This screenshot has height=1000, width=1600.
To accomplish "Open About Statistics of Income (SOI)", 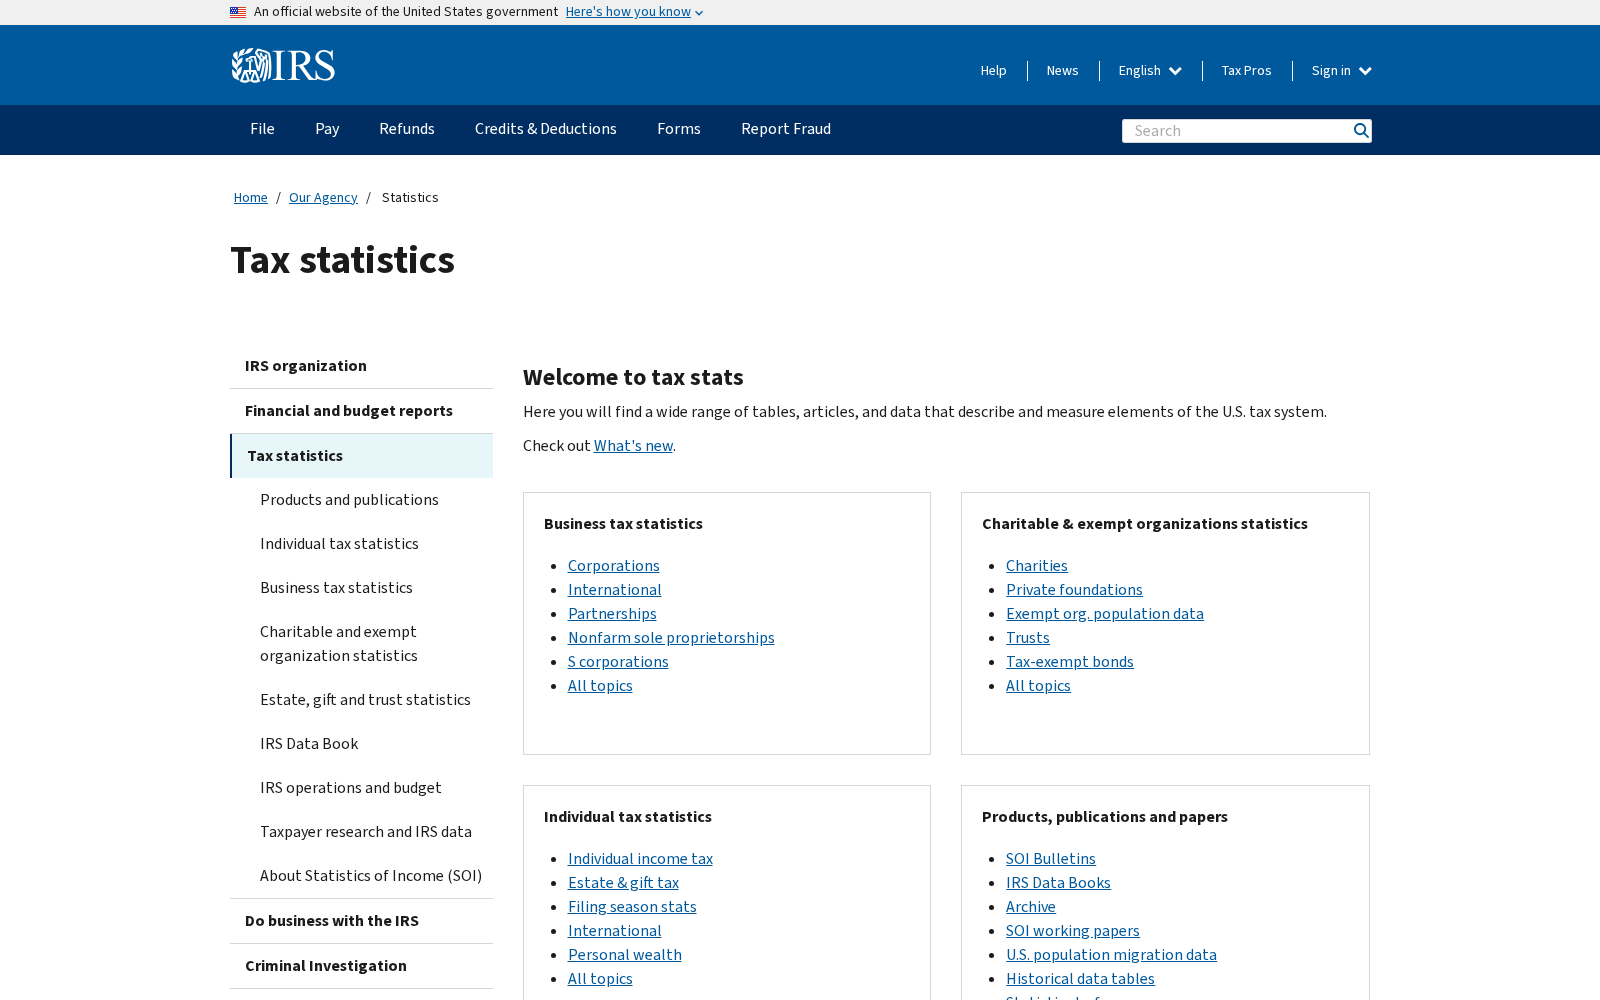I will pos(371,876).
